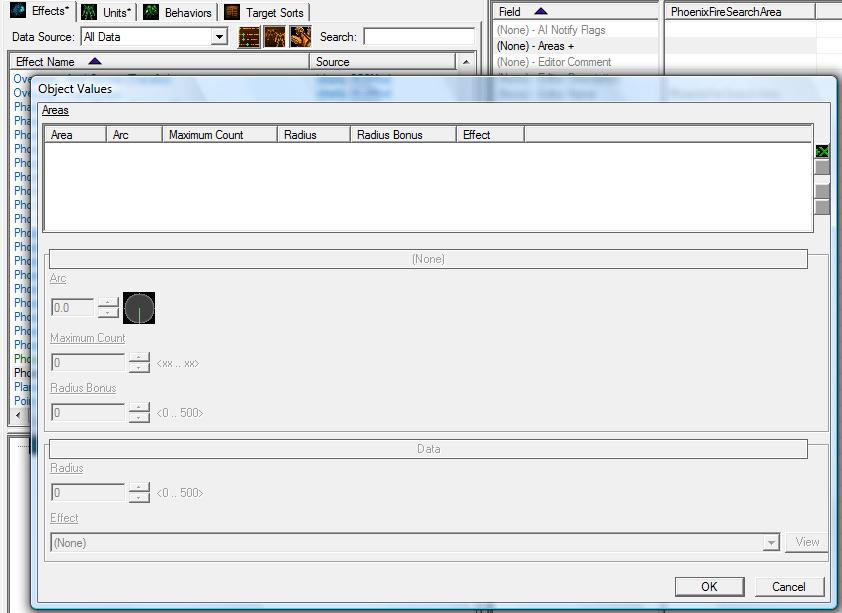Click the Radius column header
Screen dimensions: 842x613
[314, 135]
